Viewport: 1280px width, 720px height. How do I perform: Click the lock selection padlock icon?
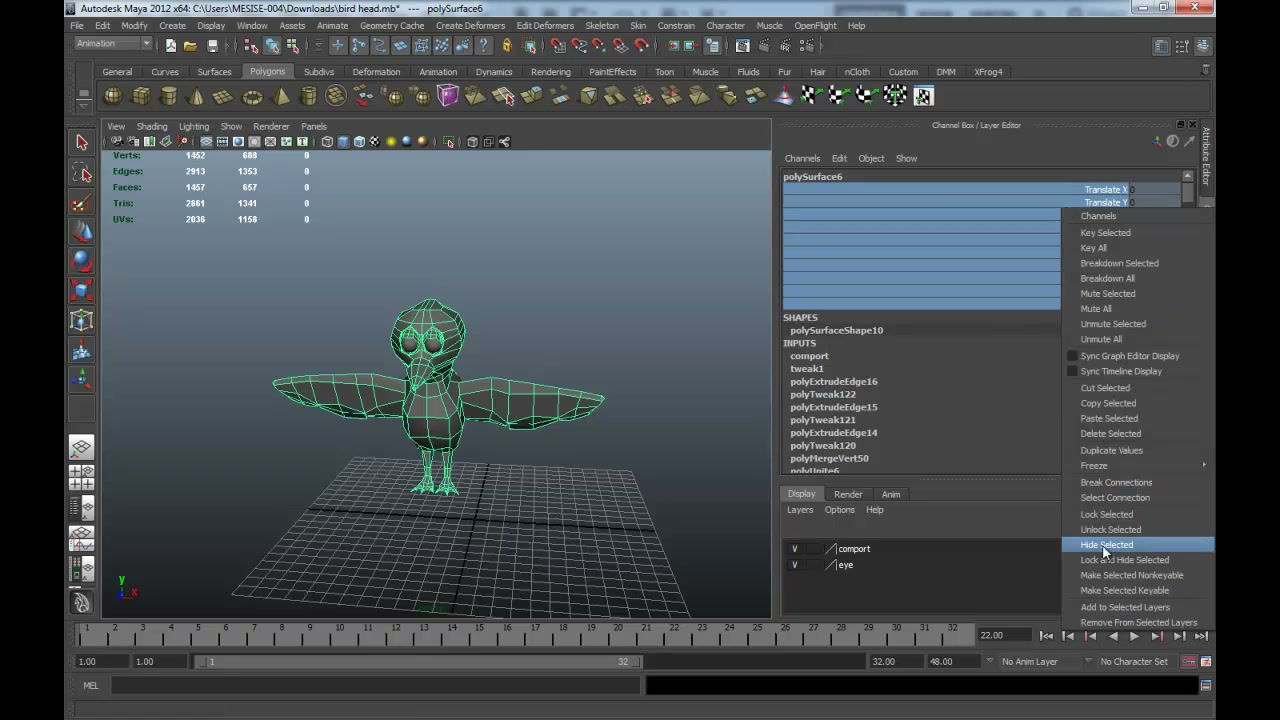(507, 46)
